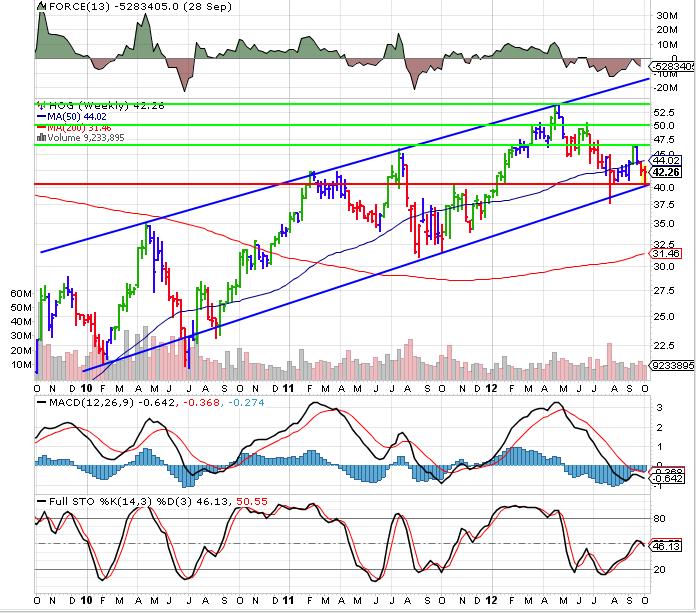Click the 50.0 price axis label
The image size is (696, 613).
[664, 126]
